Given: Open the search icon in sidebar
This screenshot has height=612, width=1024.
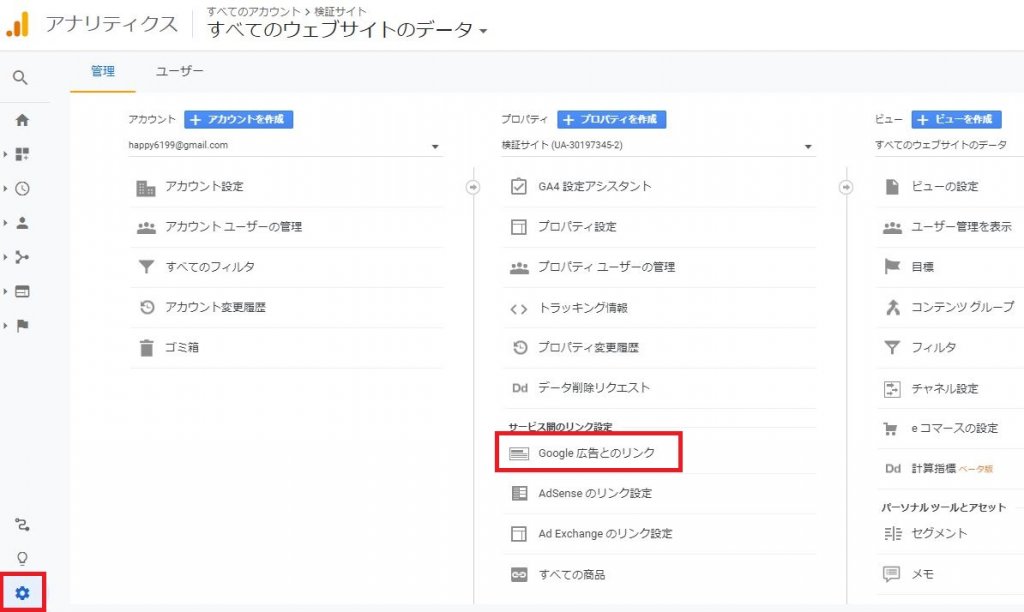Looking at the screenshot, I should [20, 78].
